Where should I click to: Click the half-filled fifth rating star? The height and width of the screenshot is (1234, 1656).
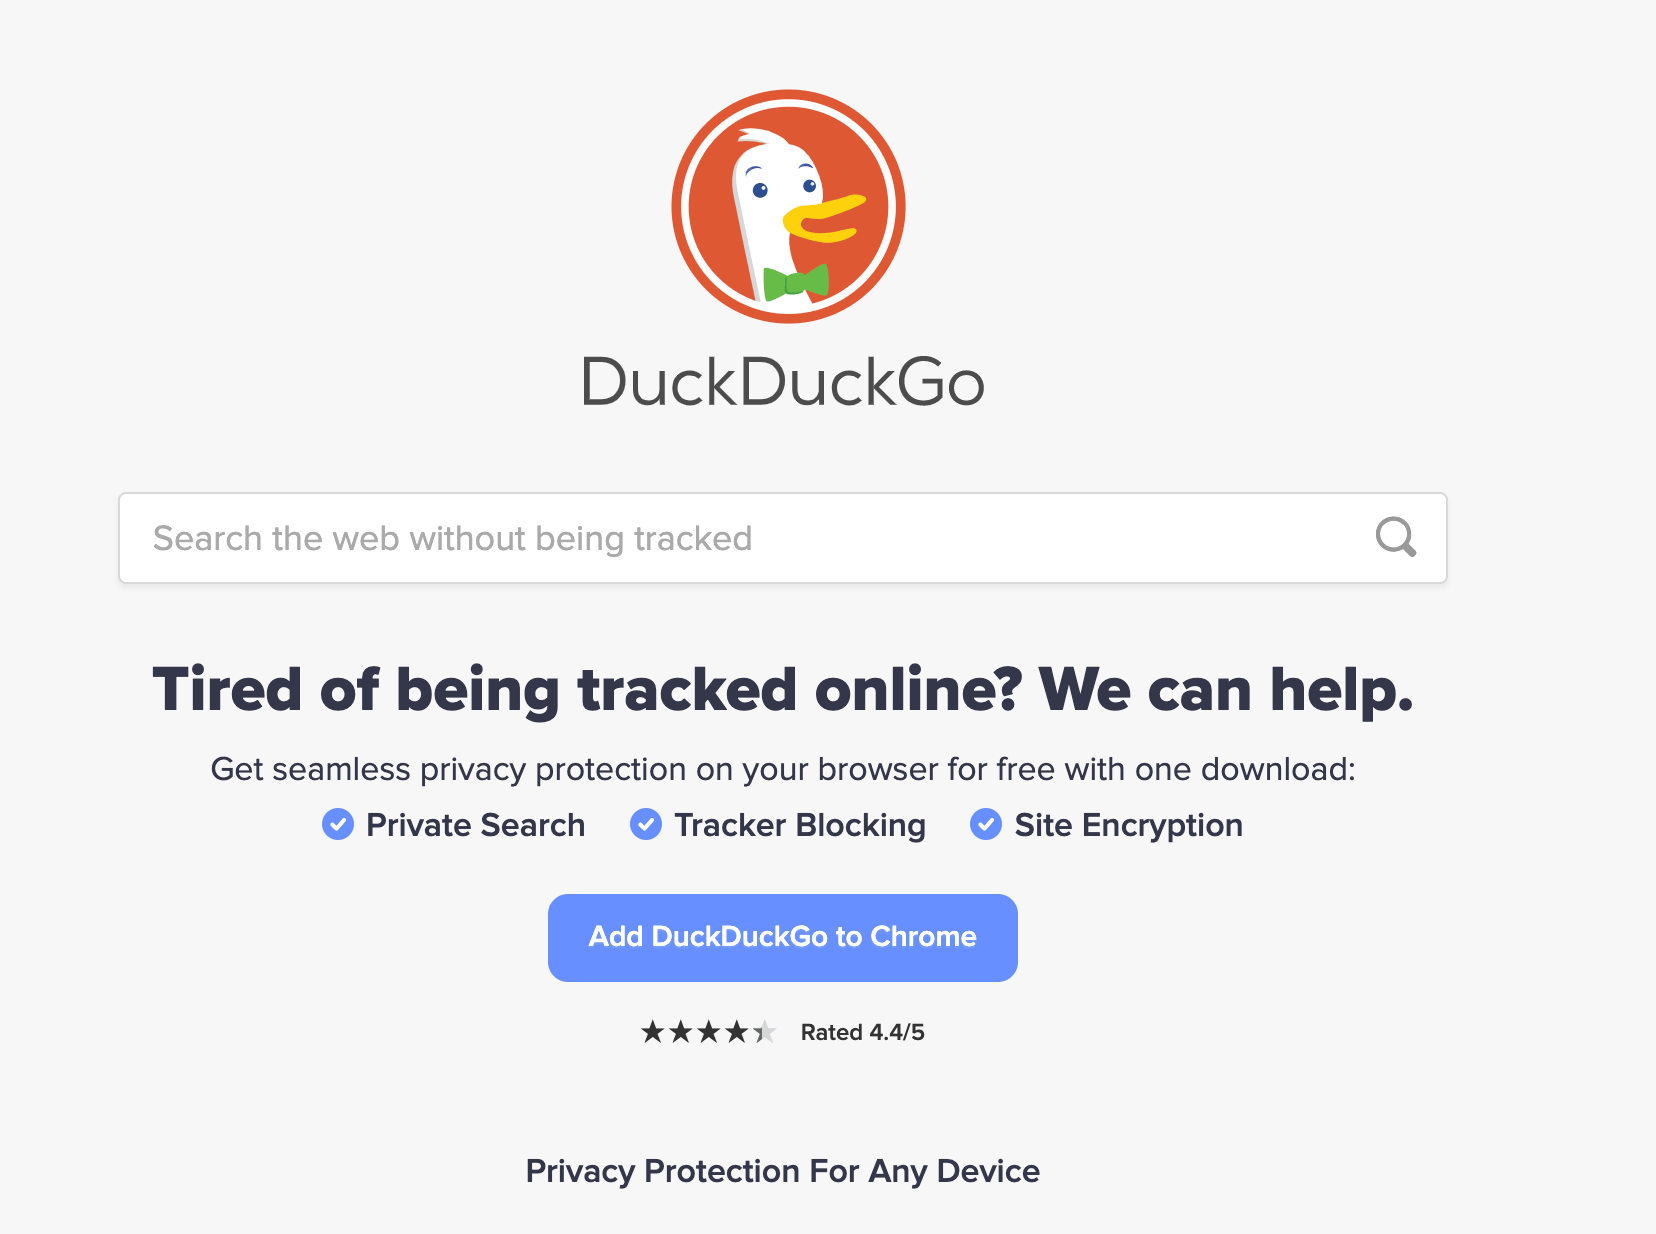click(x=765, y=1031)
